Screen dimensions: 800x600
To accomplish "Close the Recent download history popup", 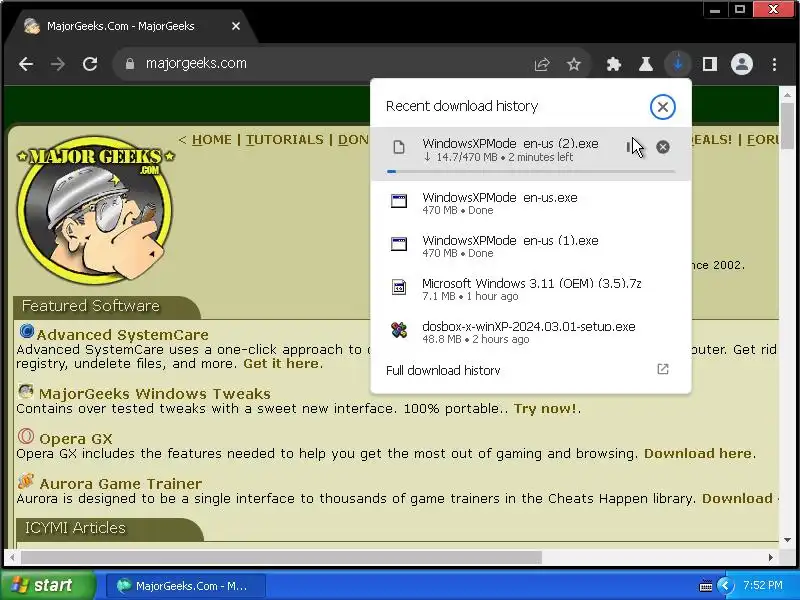I will click(663, 107).
